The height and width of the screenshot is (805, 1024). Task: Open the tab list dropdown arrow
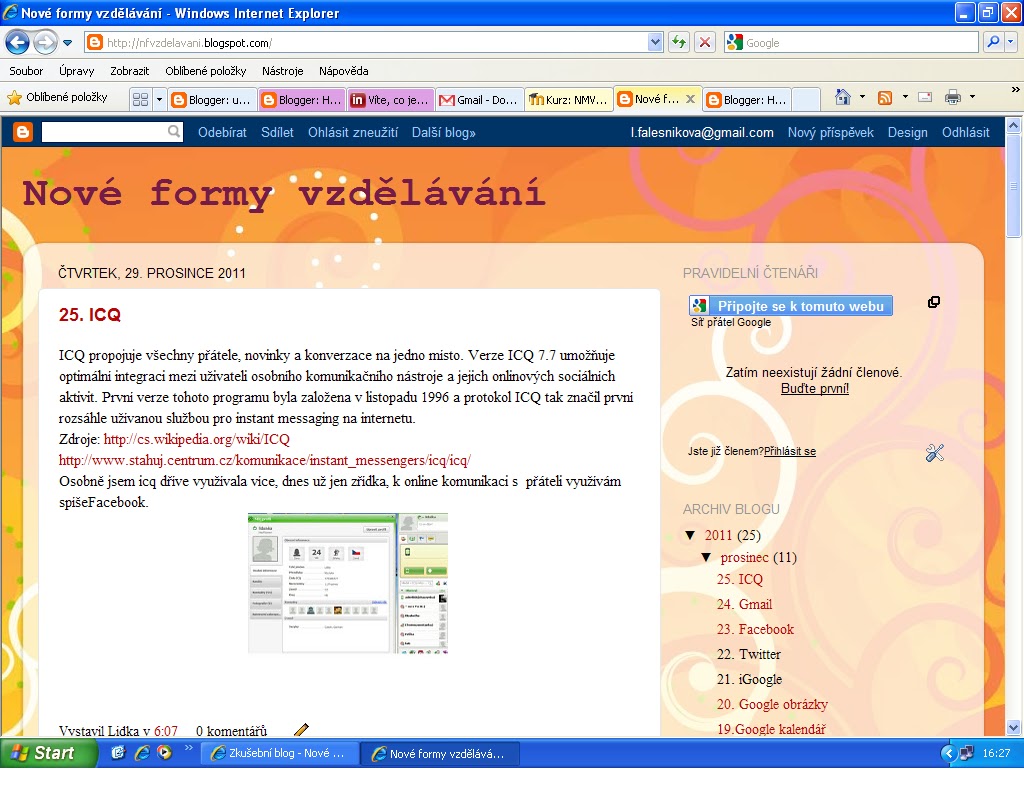[159, 99]
